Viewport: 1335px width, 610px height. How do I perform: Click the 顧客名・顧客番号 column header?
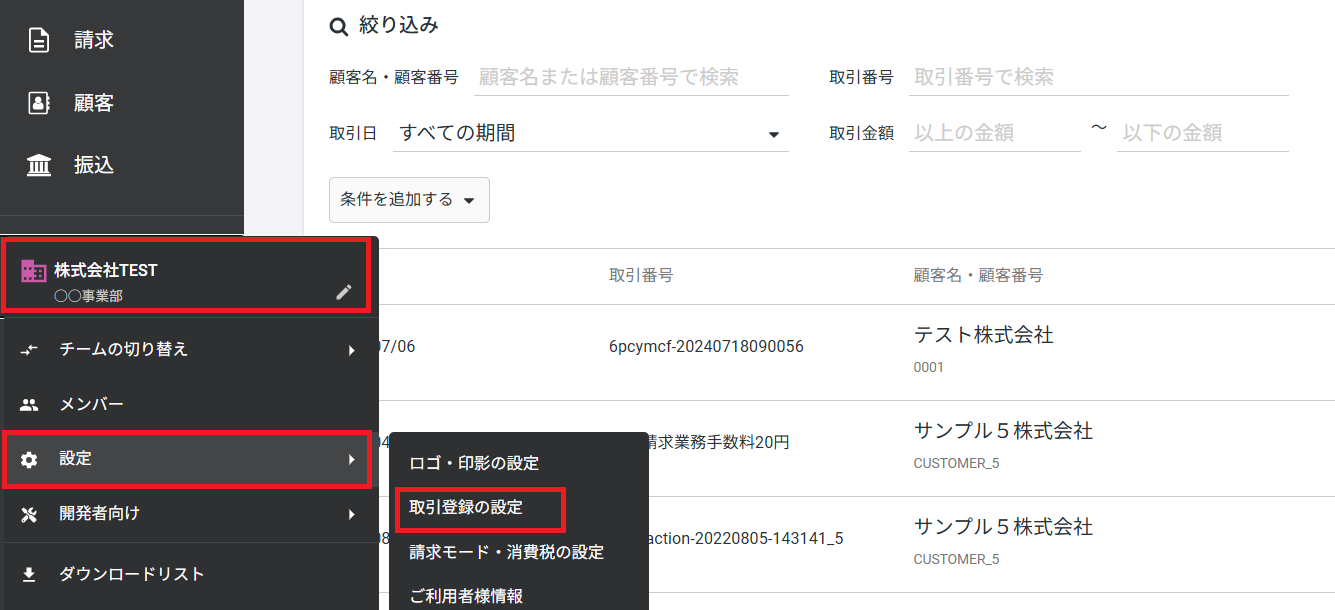[x=978, y=275]
